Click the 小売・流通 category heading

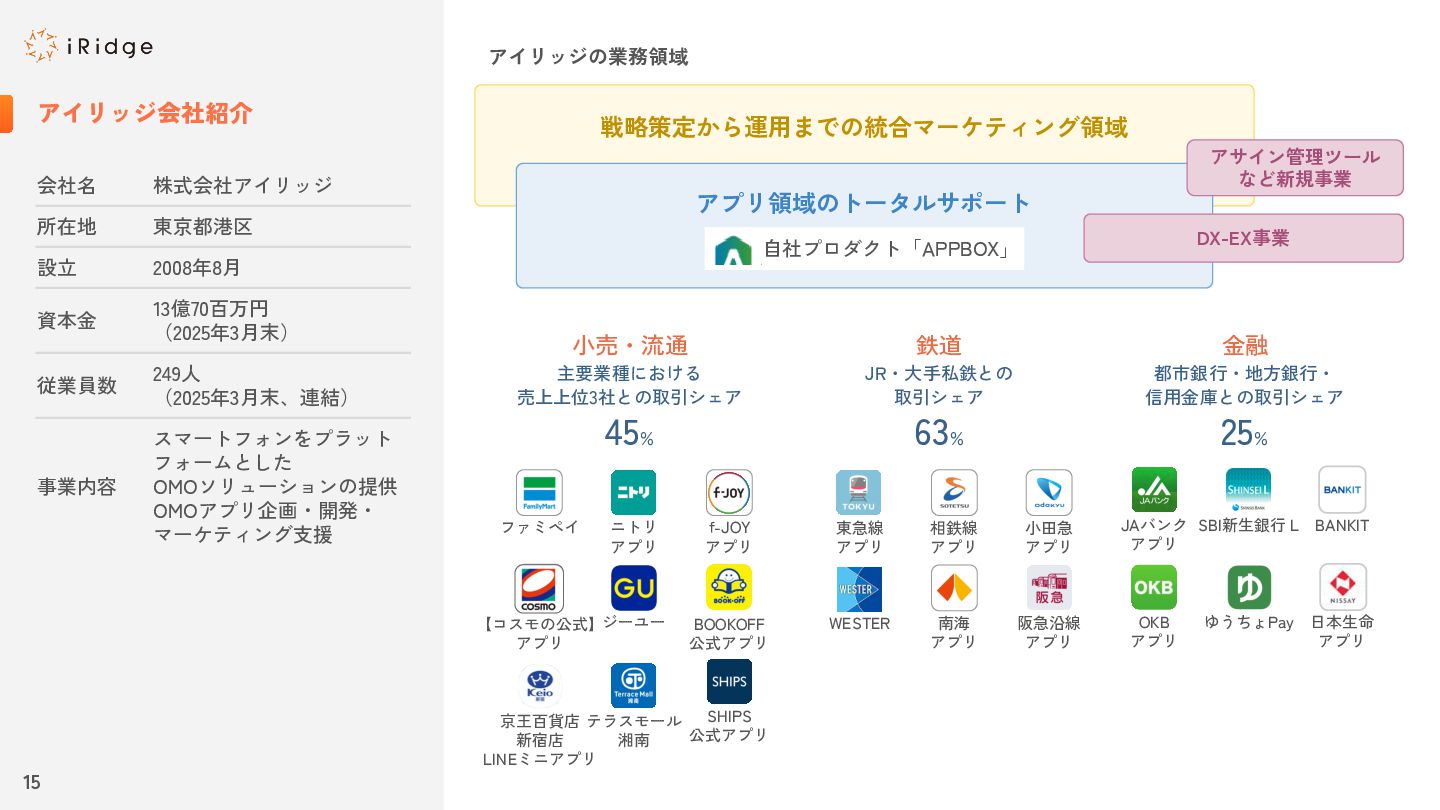coord(630,346)
